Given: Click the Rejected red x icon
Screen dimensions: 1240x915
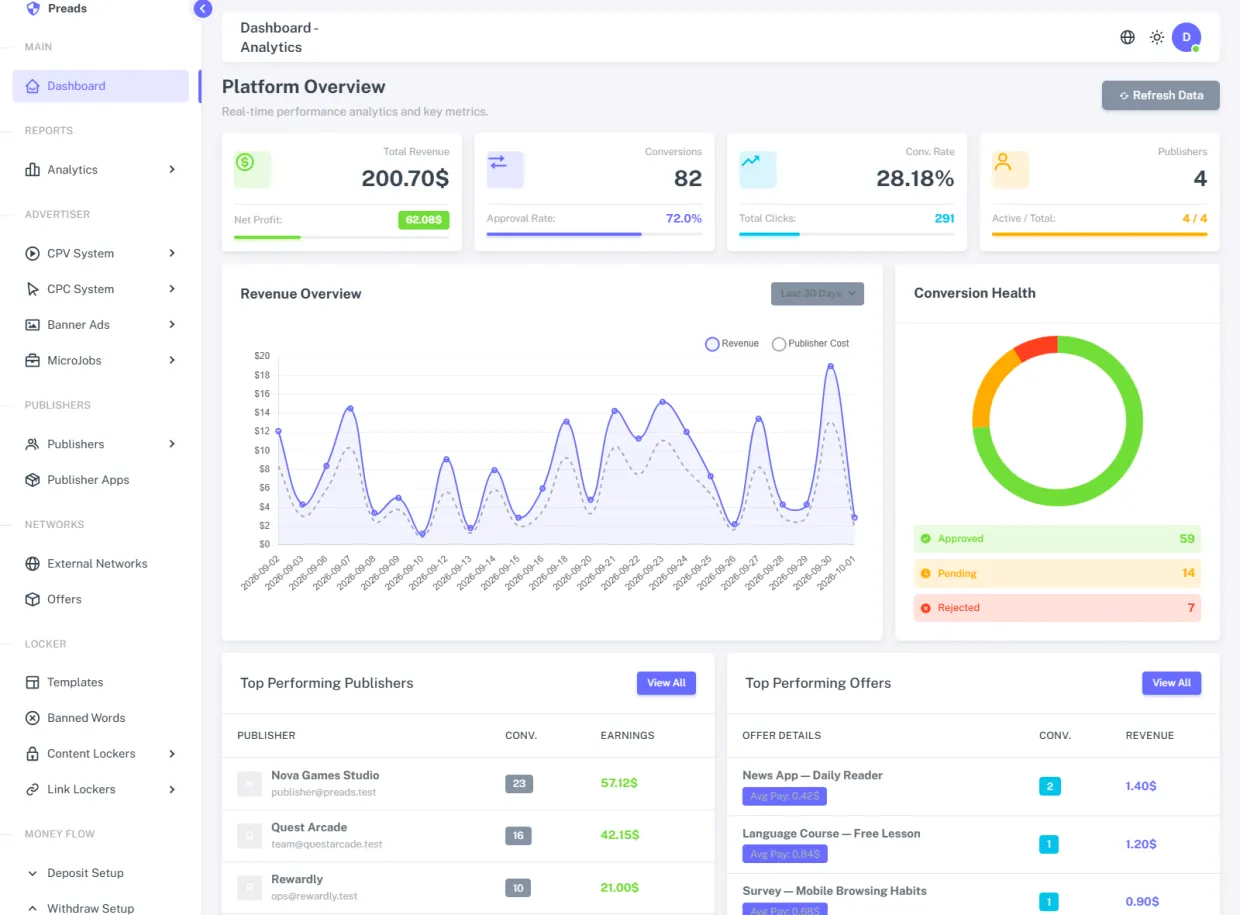Looking at the screenshot, I should 926,608.
